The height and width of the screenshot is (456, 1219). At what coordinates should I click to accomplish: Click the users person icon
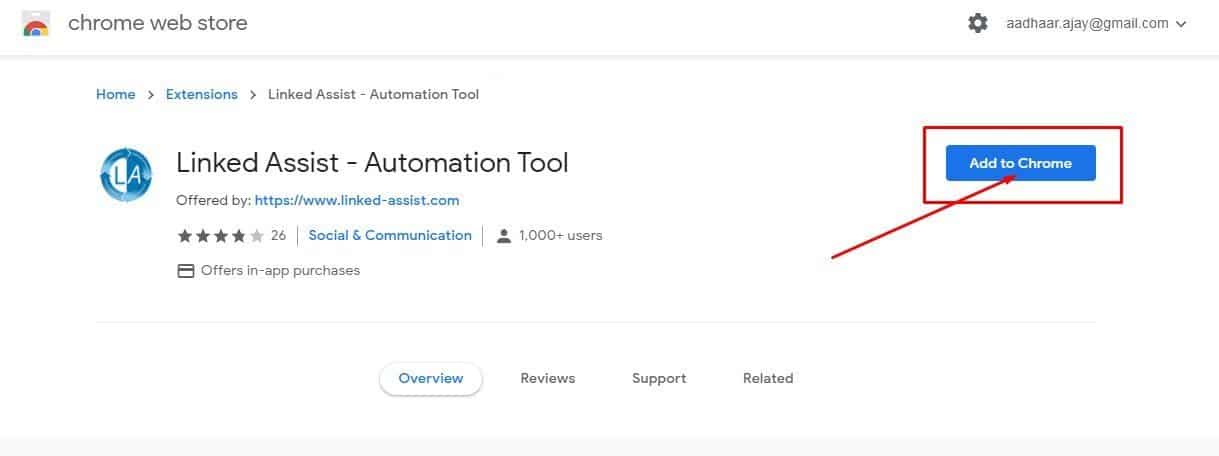pyautogui.click(x=504, y=236)
